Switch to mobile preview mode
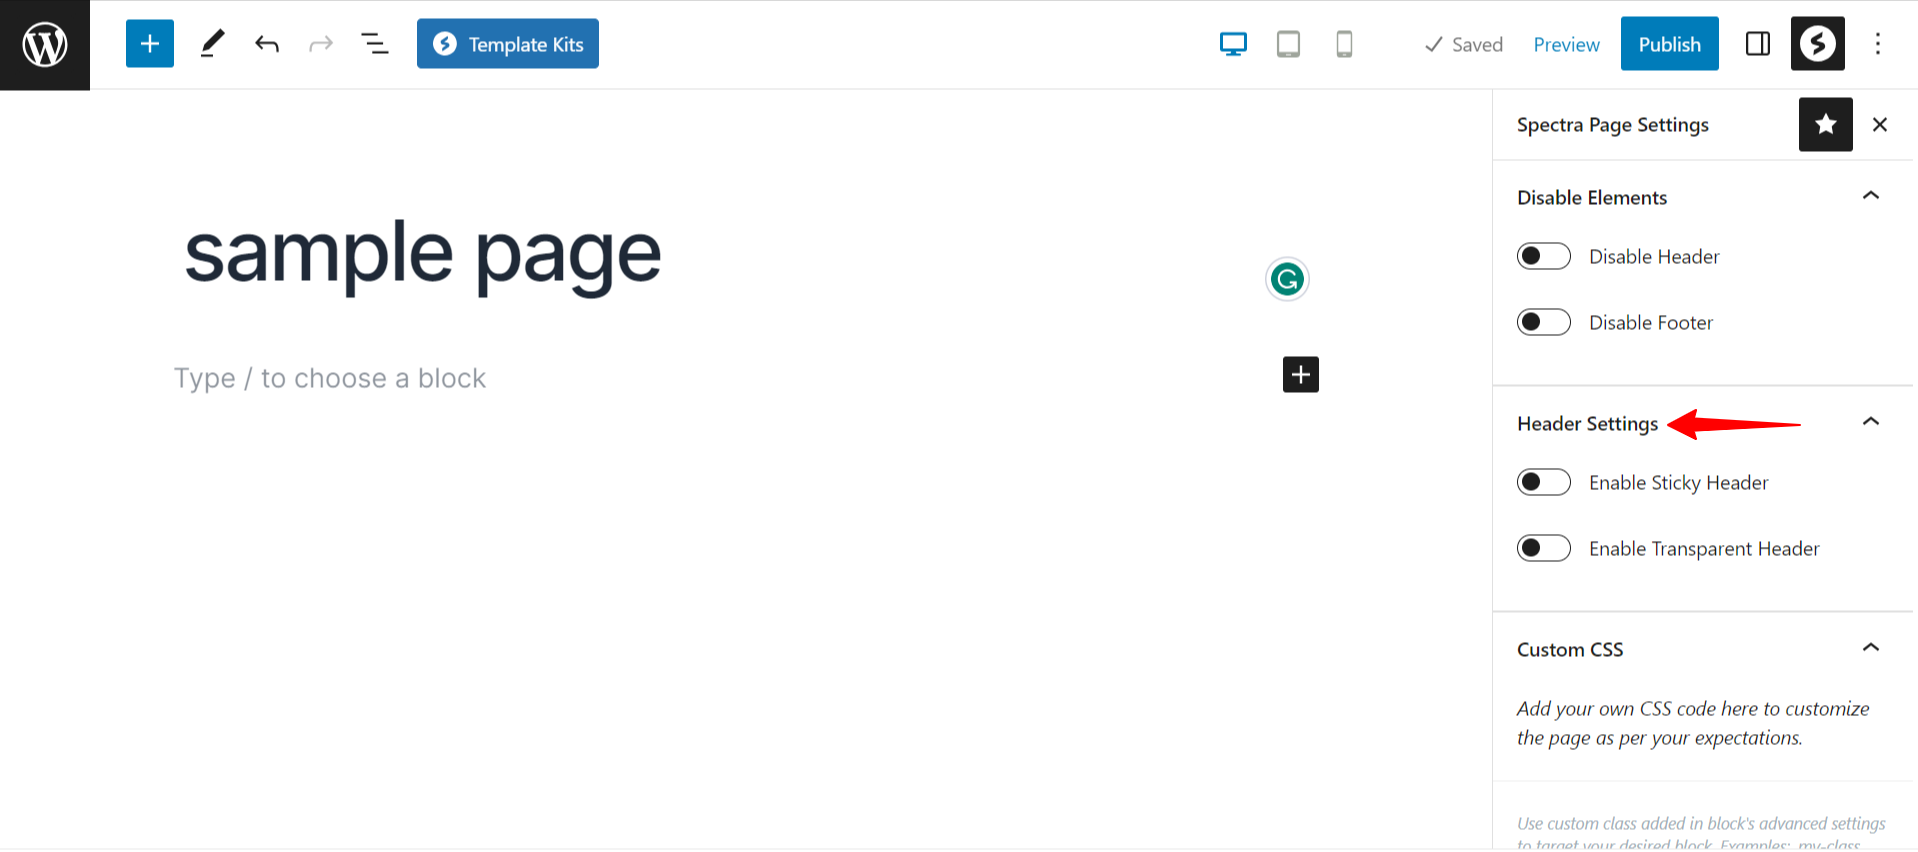This screenshot has height=852, width=1918. [x=1344, y=44]
